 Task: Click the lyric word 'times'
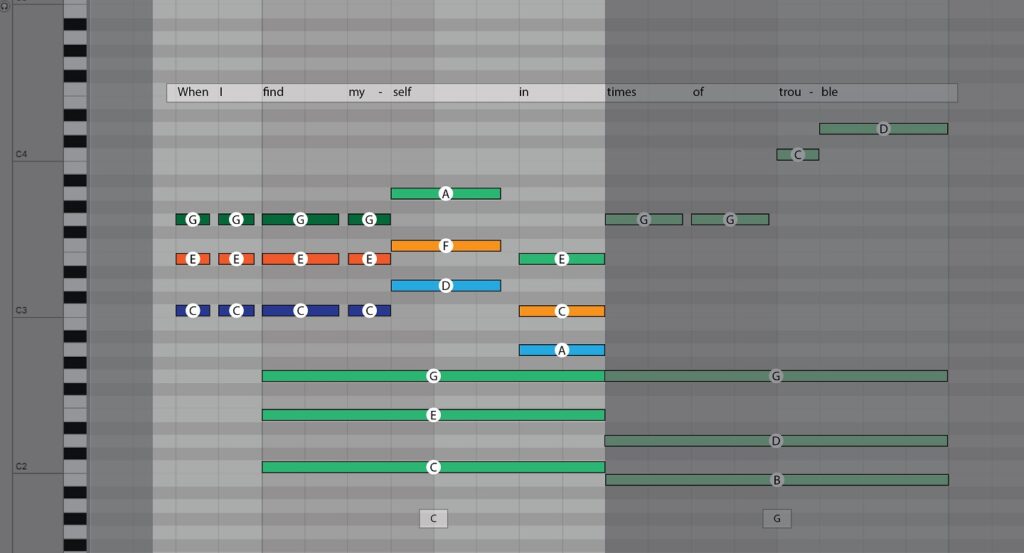(621, 92)
